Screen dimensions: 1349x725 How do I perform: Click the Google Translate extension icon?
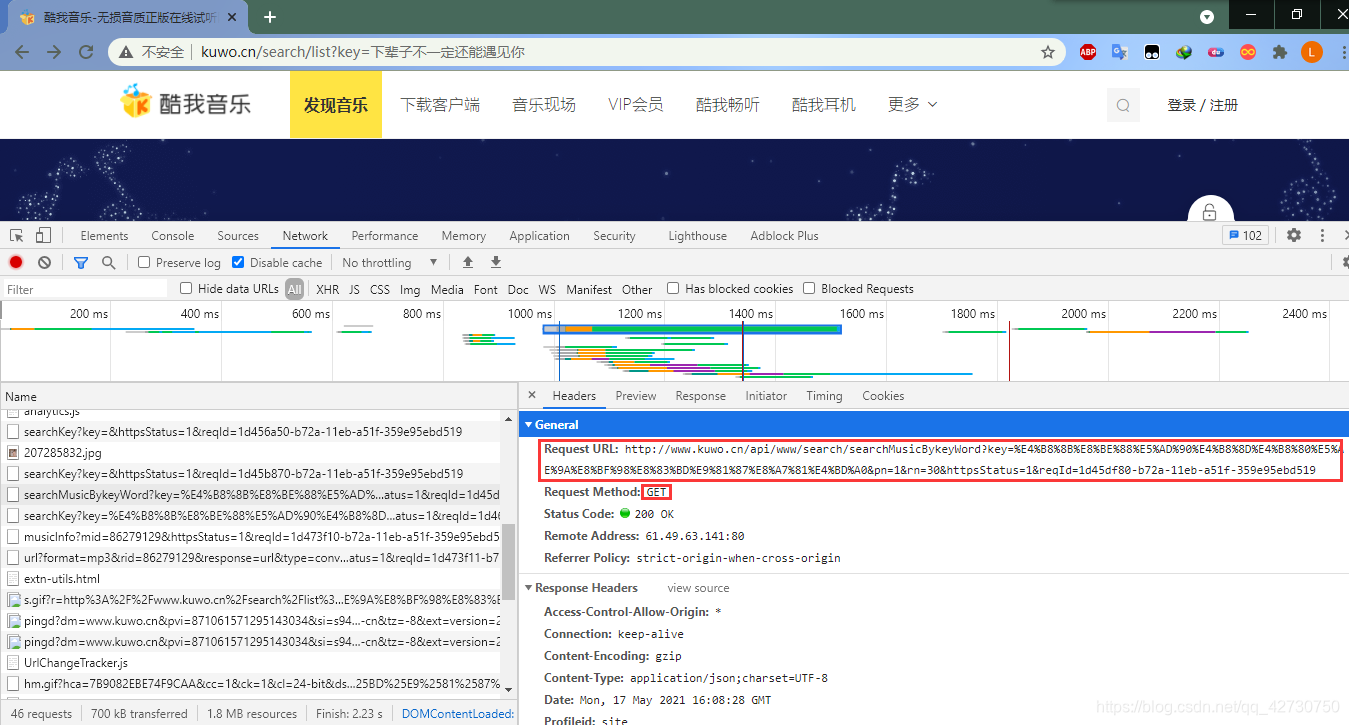[1120, 52]
